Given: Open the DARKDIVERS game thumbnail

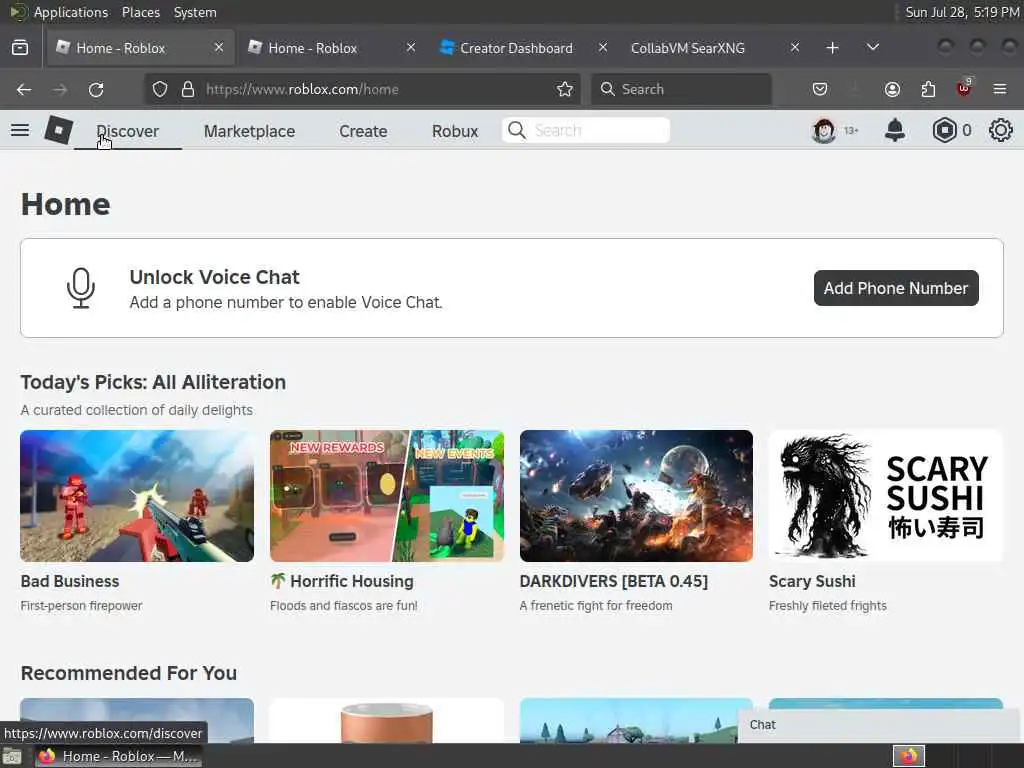Looking at the screenshot, I should (x=636, y=496).
